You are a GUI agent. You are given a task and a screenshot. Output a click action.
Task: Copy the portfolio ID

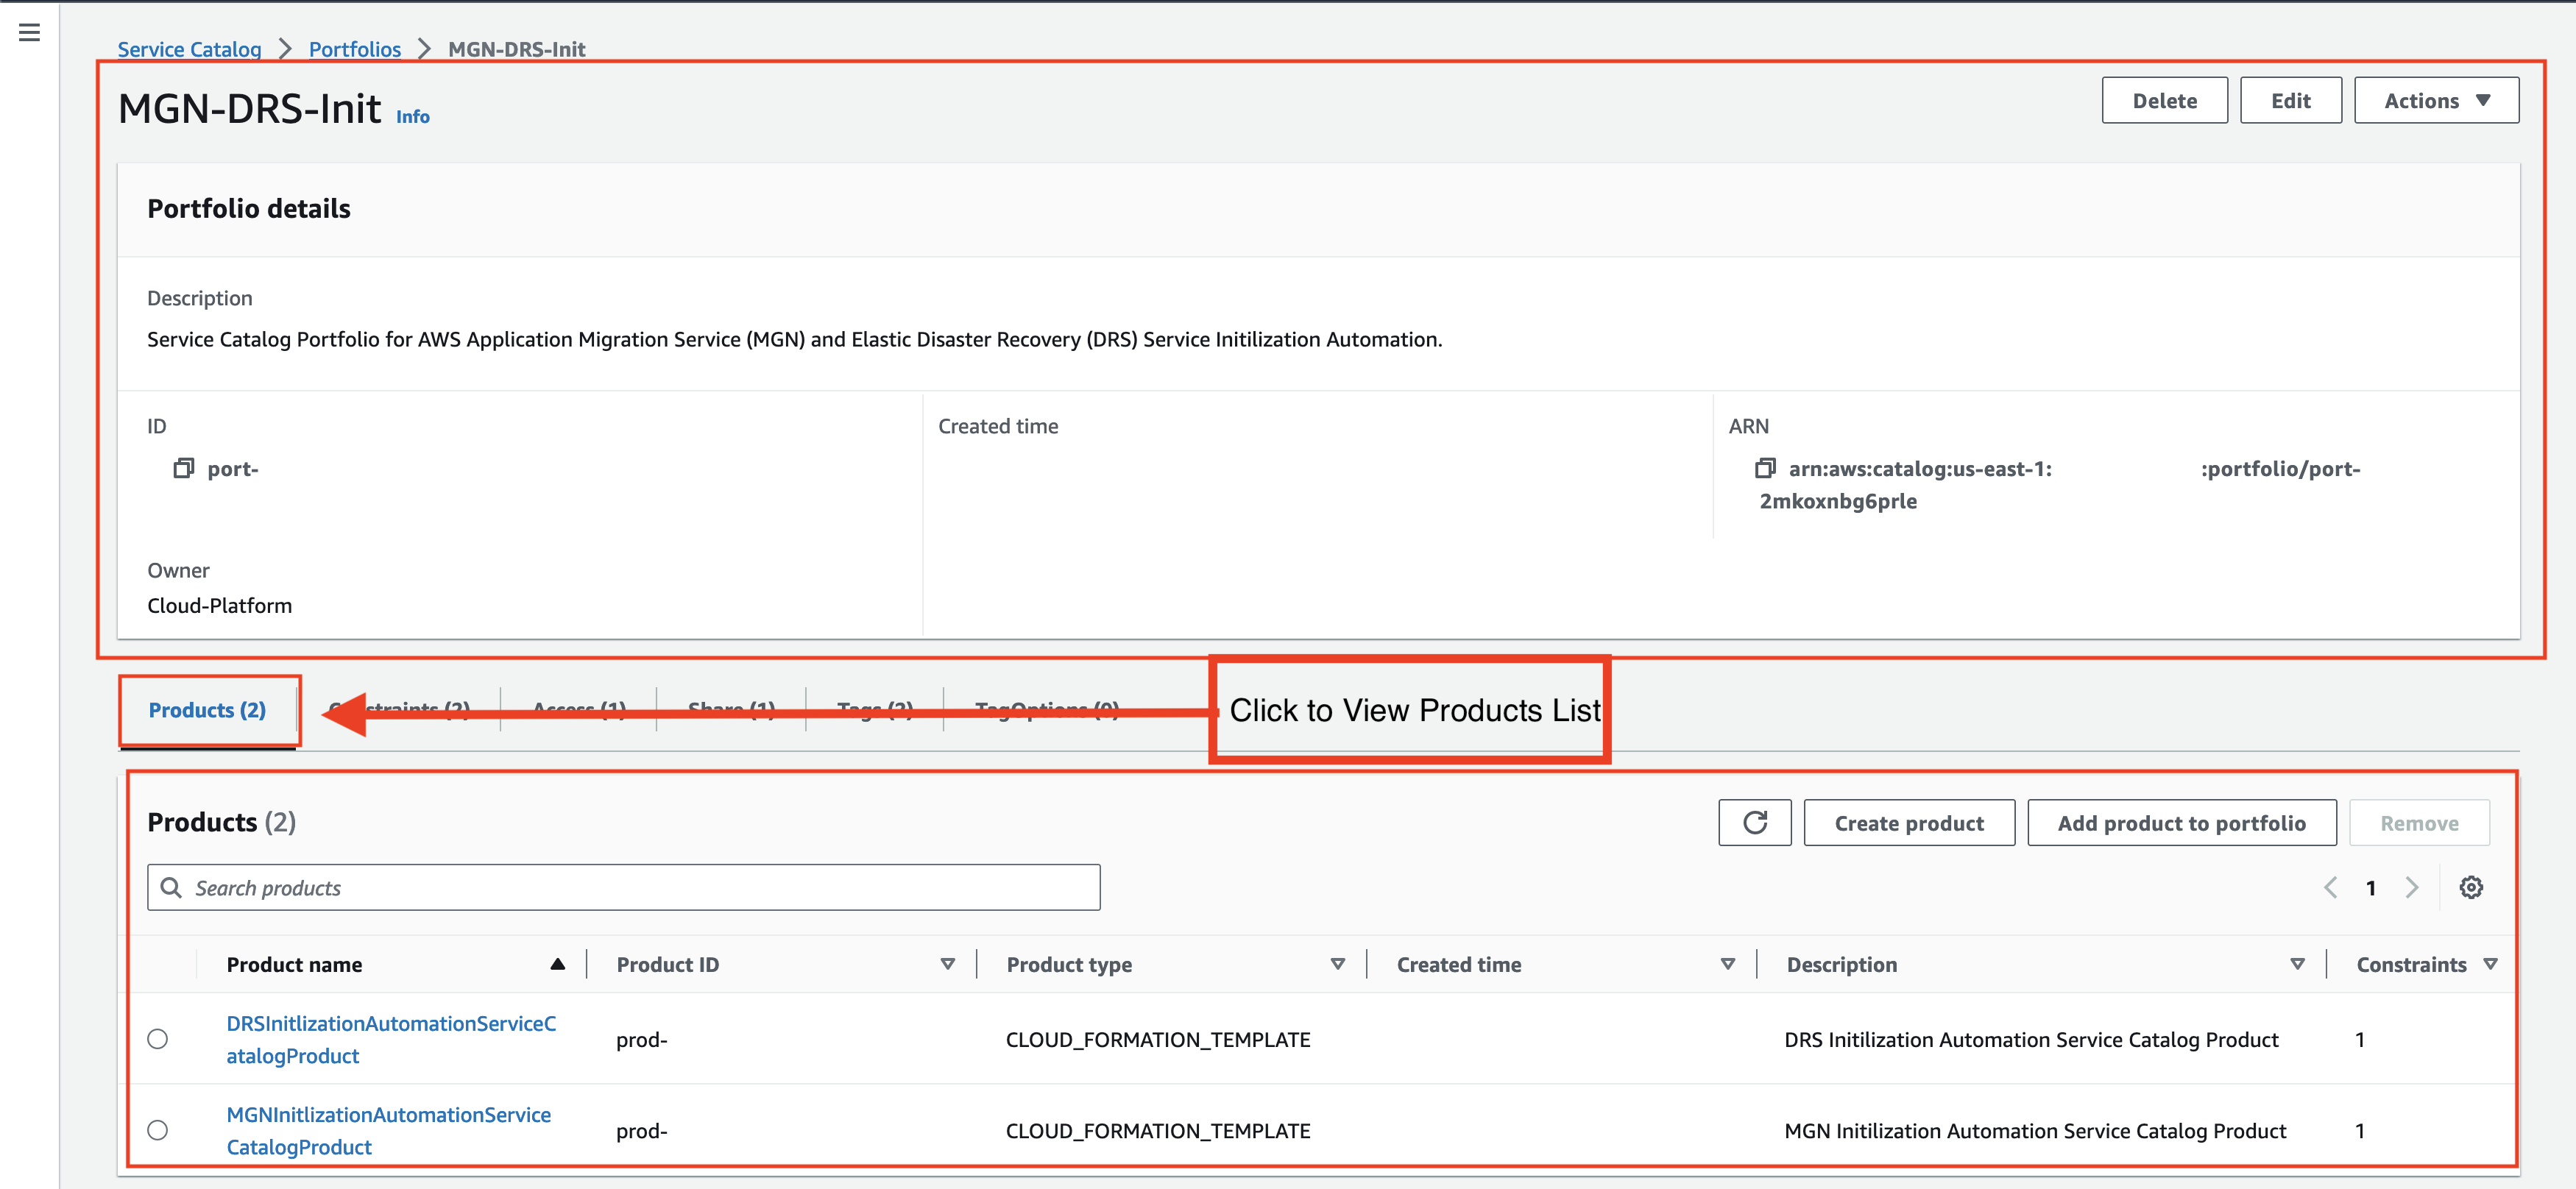(x=183, y=467)
